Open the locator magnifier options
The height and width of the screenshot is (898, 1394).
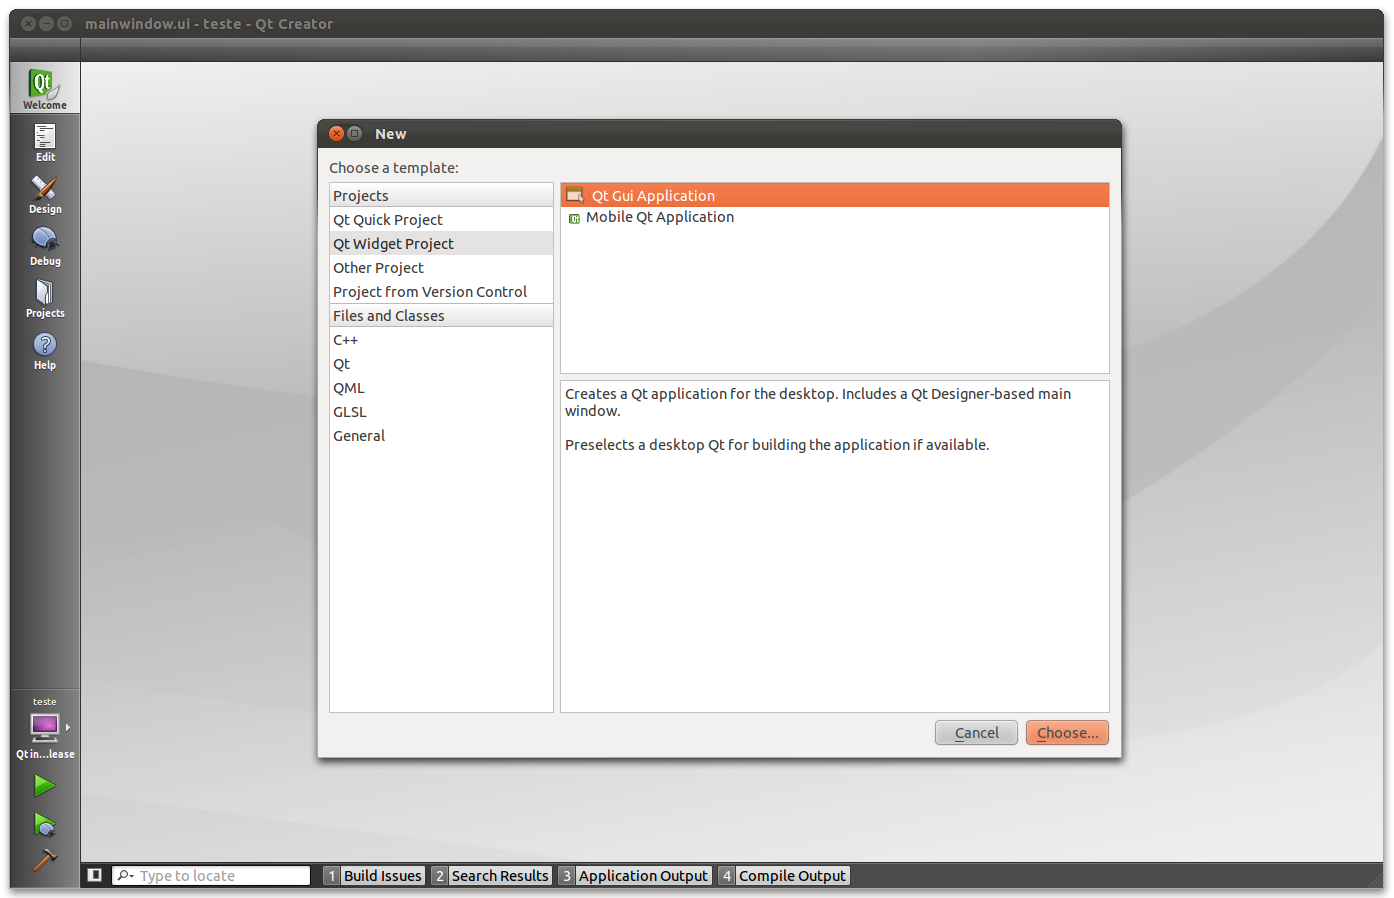pos(125,876)
